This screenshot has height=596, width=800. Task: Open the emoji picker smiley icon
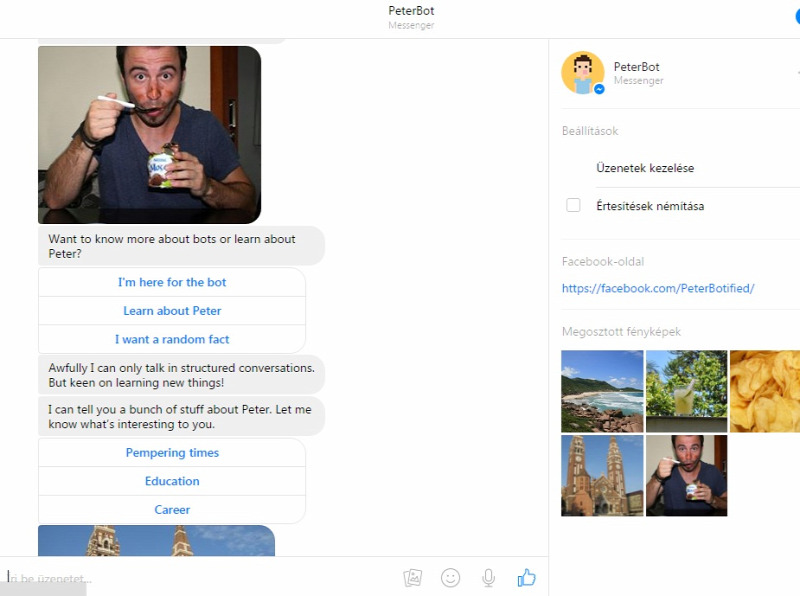click(451, 578)
